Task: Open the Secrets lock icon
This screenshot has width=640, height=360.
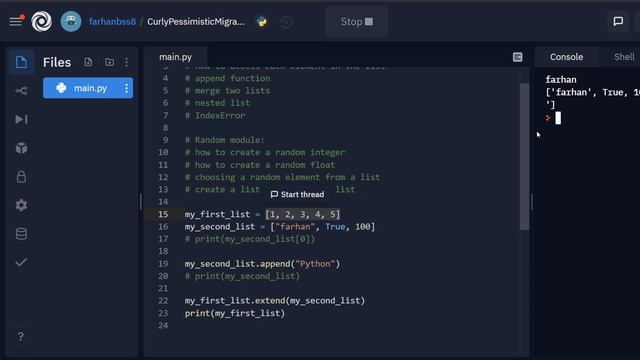Action: pos(21,176)
